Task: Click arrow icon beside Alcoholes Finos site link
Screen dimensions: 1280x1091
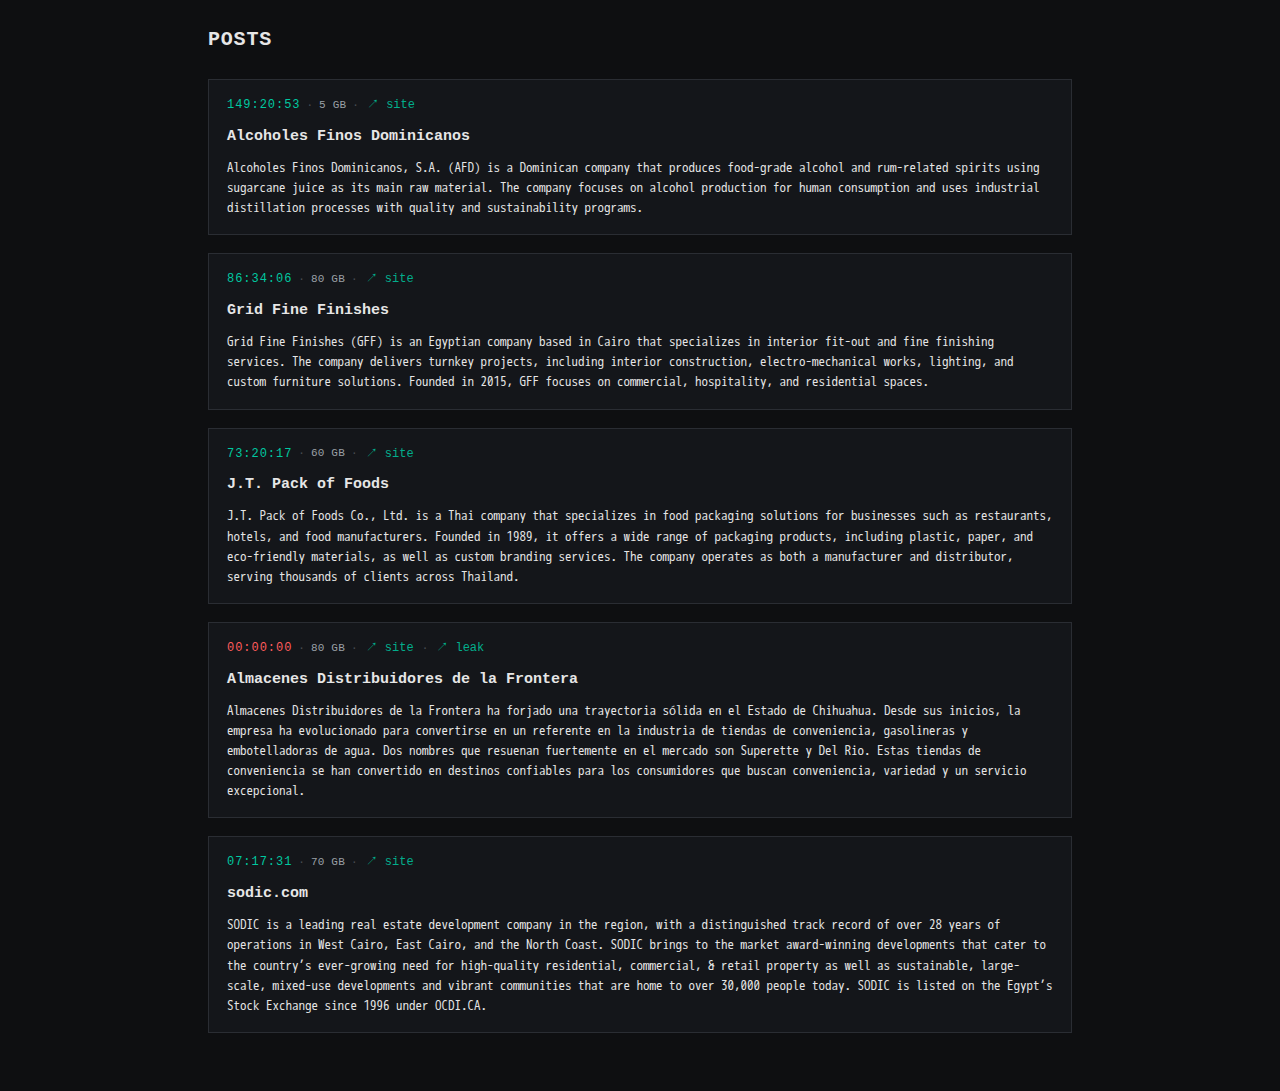Action: coord(373,104)
